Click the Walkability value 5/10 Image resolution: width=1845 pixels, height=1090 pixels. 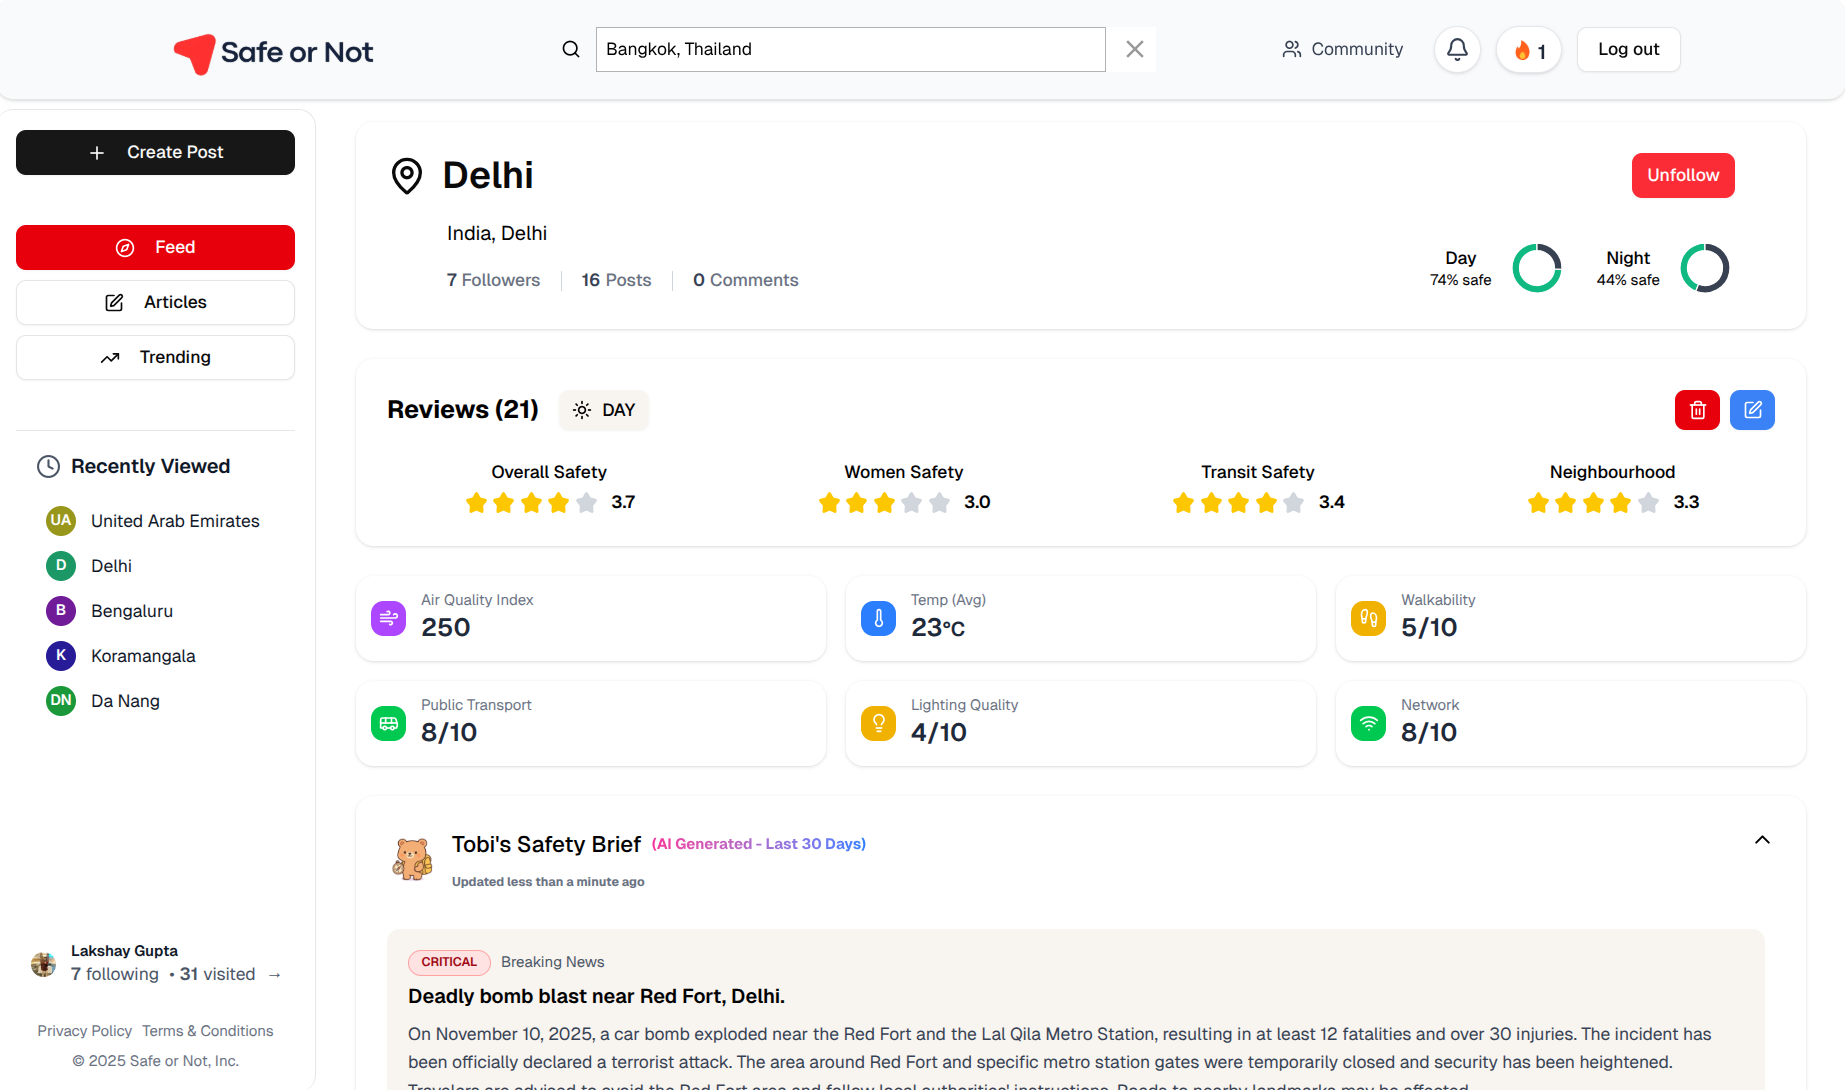point(1429,628)
